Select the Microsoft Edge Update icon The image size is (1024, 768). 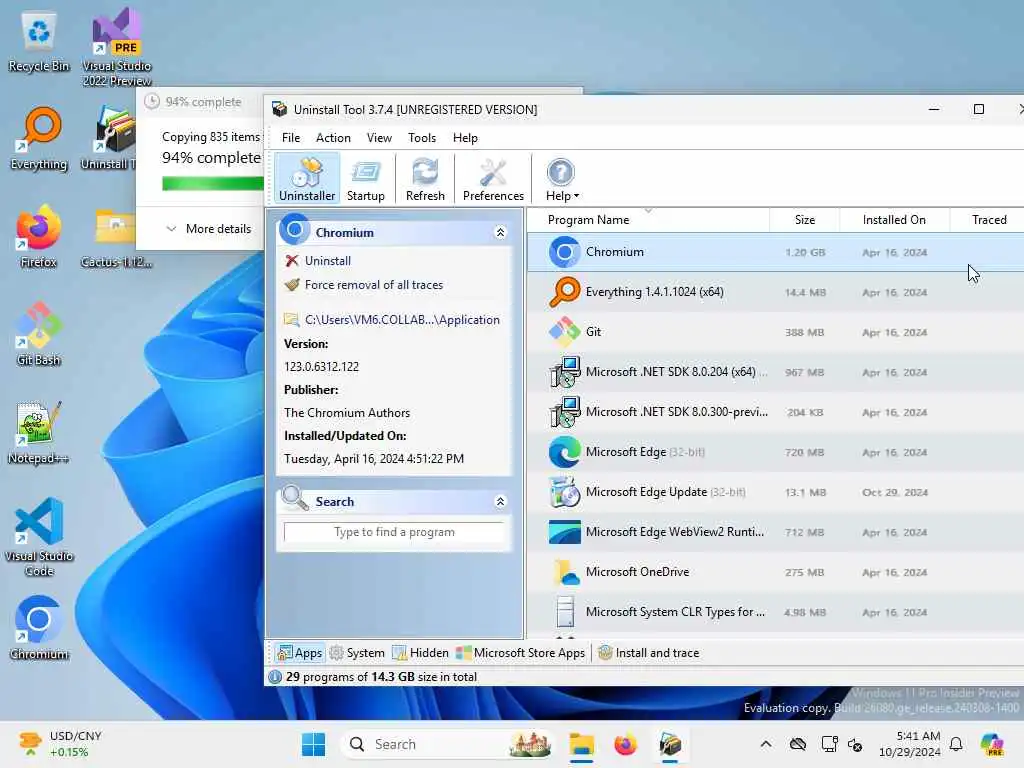pos(564,492)
